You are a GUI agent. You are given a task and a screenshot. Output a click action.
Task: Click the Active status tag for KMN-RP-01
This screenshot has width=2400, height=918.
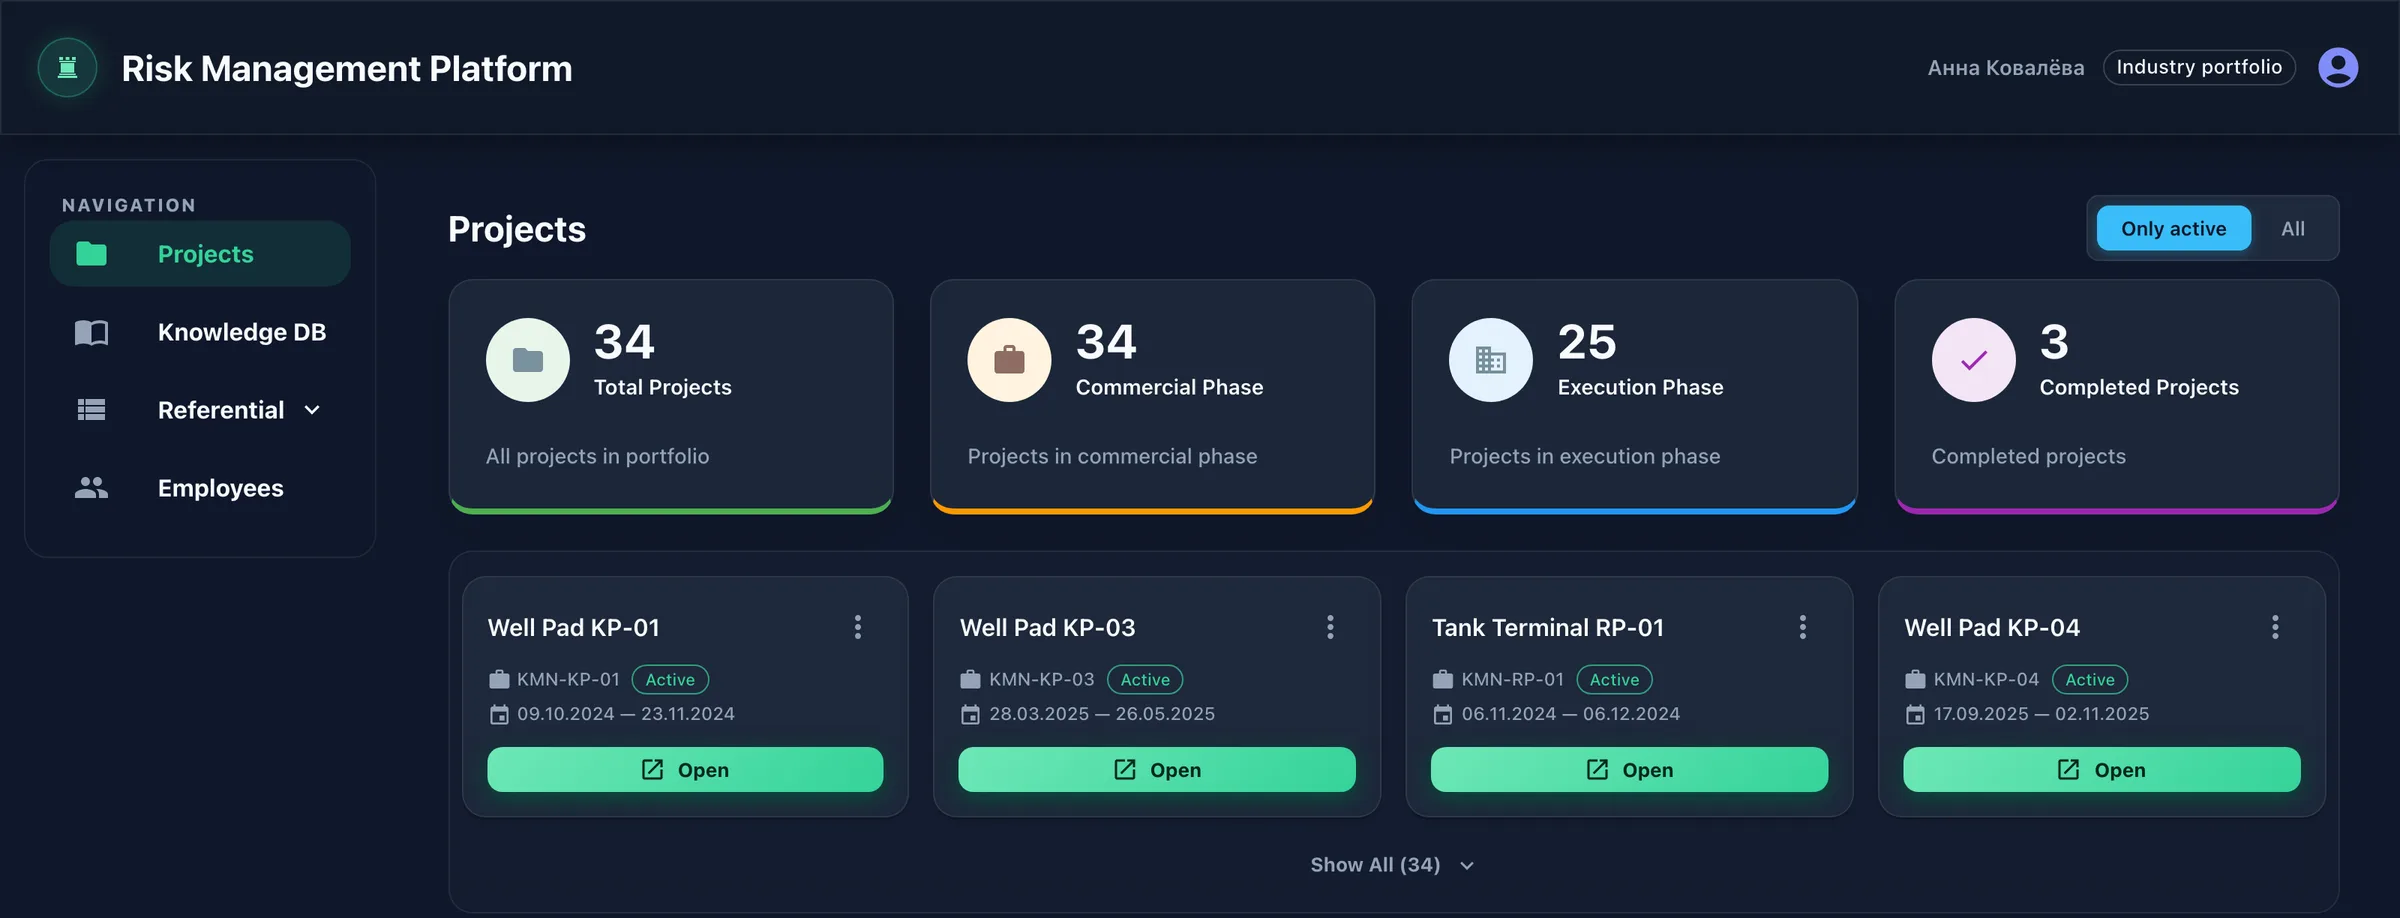coord(1614,680)
